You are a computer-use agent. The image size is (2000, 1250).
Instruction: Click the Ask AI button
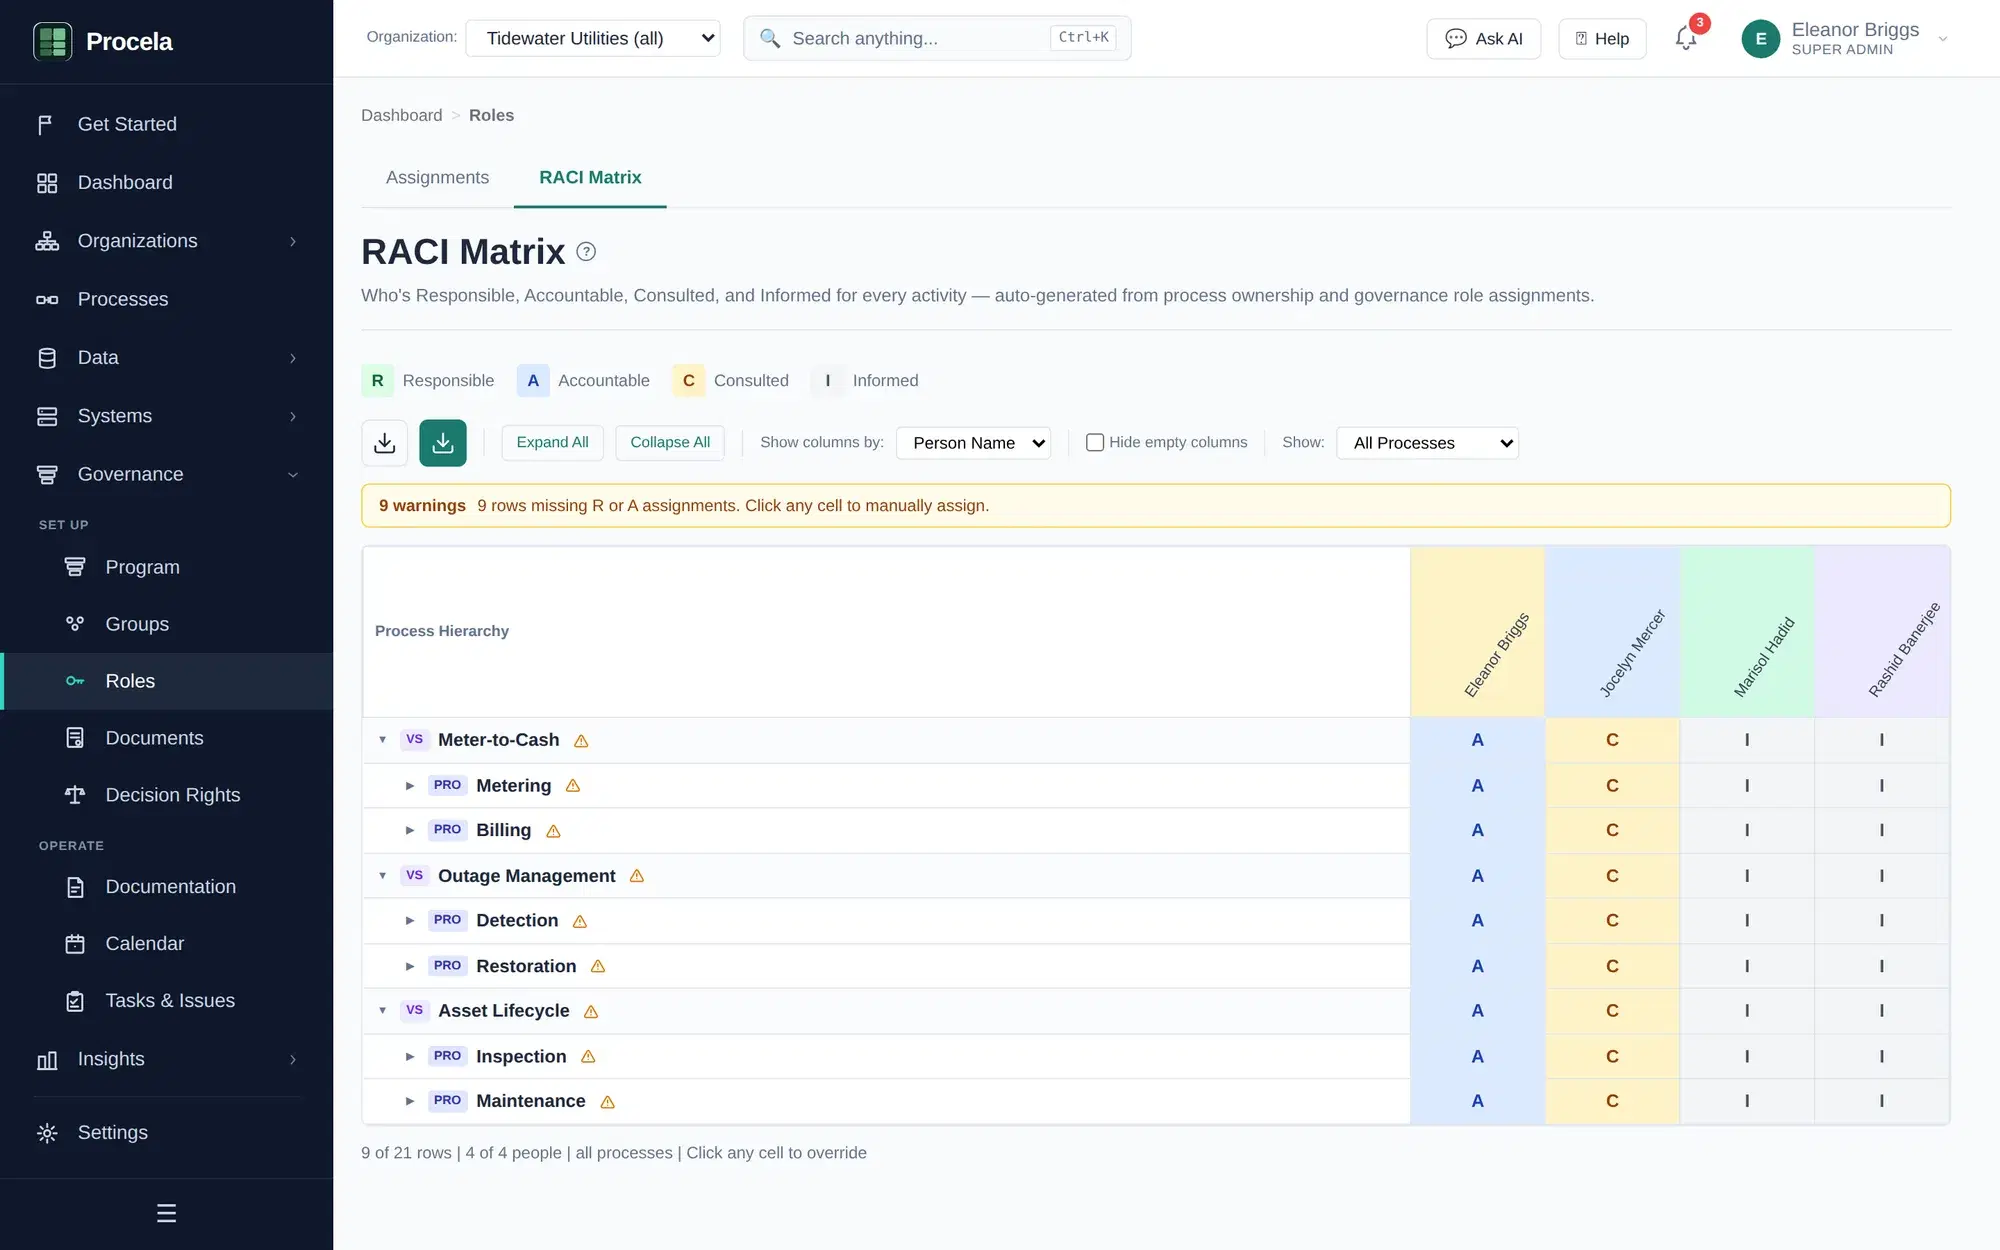[x=1484, y=39]
